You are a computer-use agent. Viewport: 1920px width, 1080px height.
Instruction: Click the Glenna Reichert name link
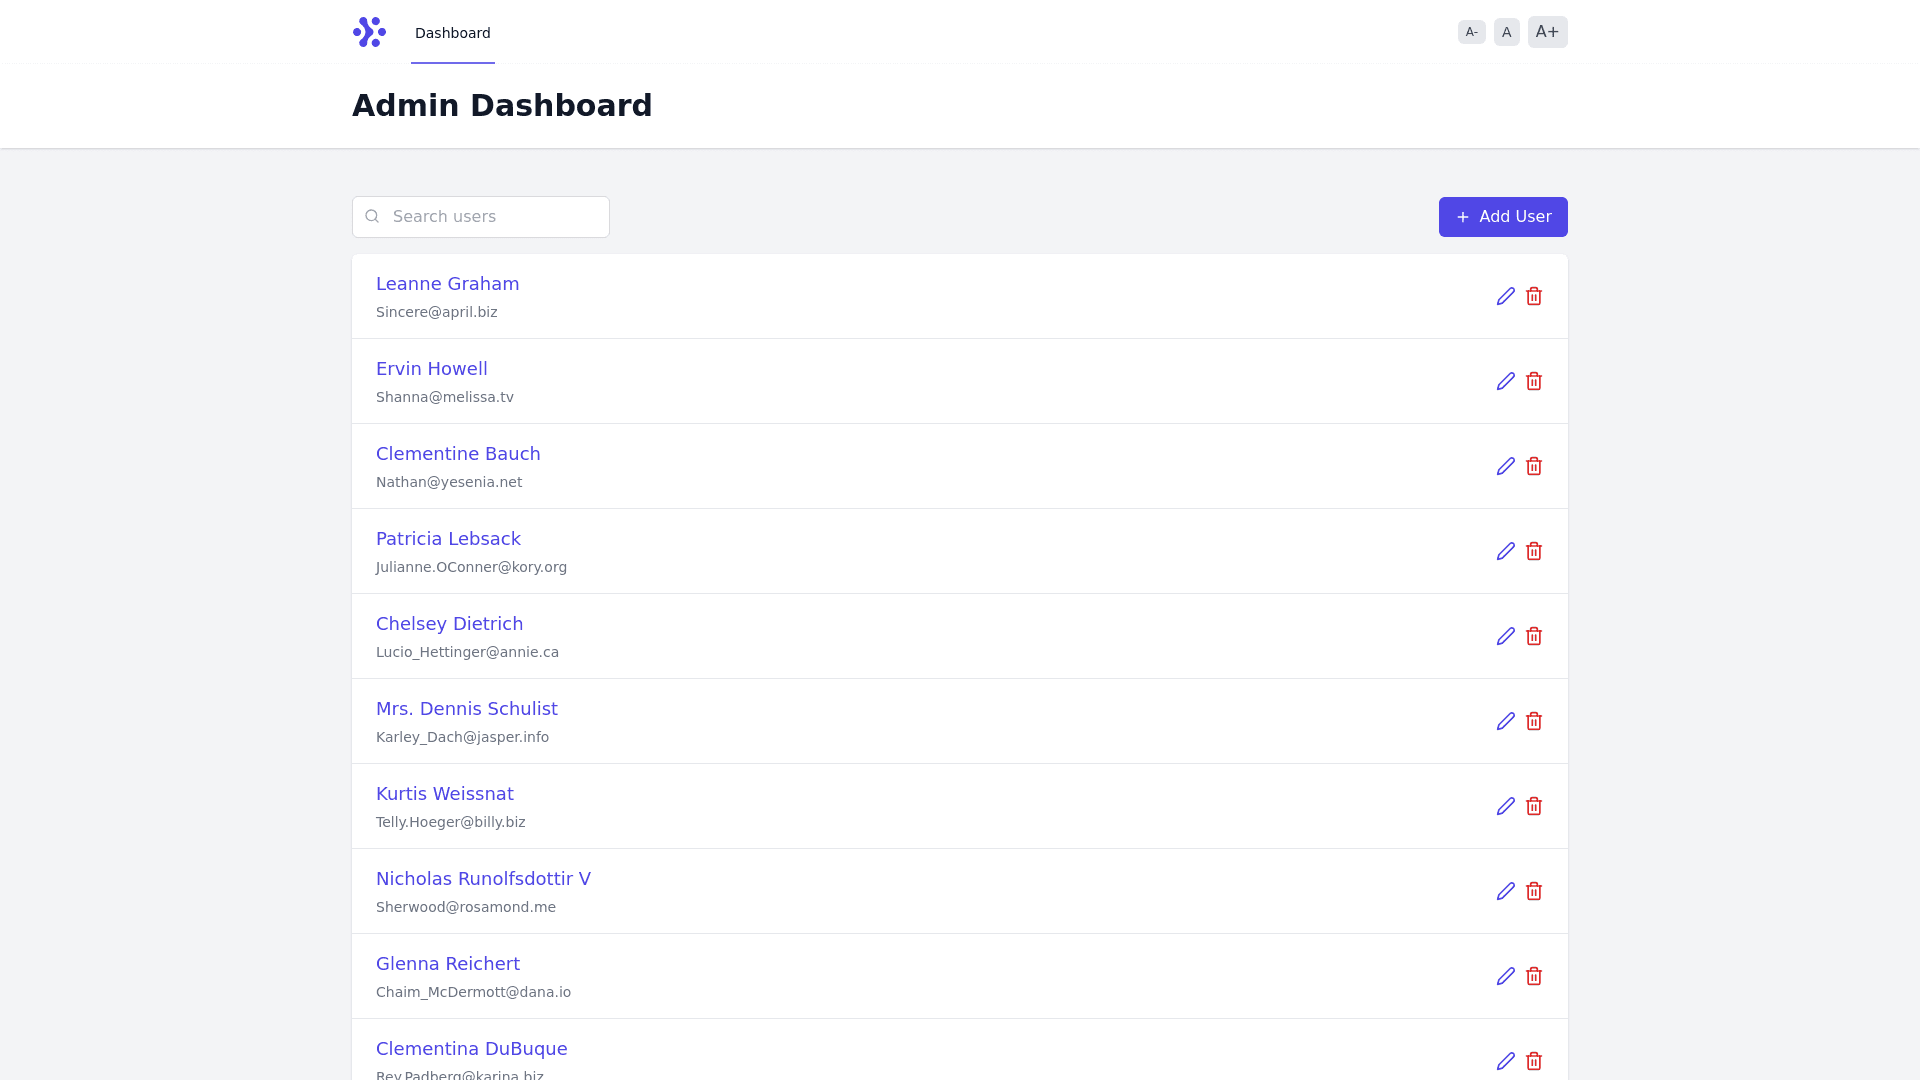point(447,964)
